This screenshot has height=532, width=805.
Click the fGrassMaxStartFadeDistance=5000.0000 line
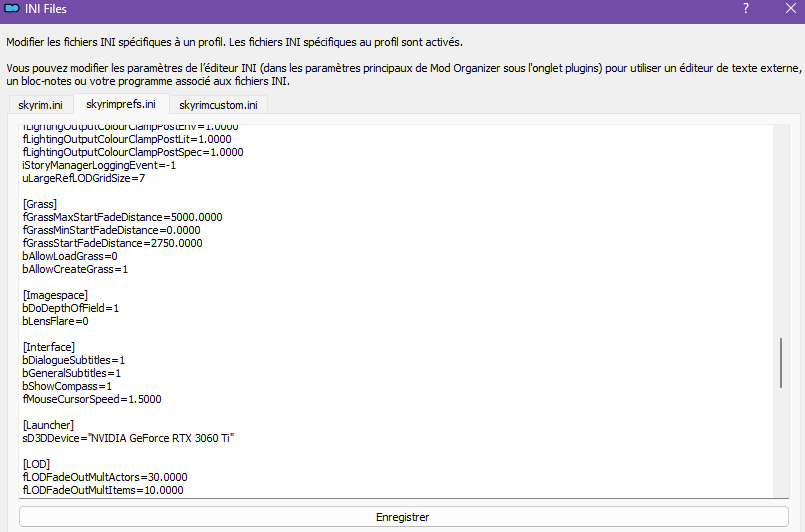[x=122, y=217]
